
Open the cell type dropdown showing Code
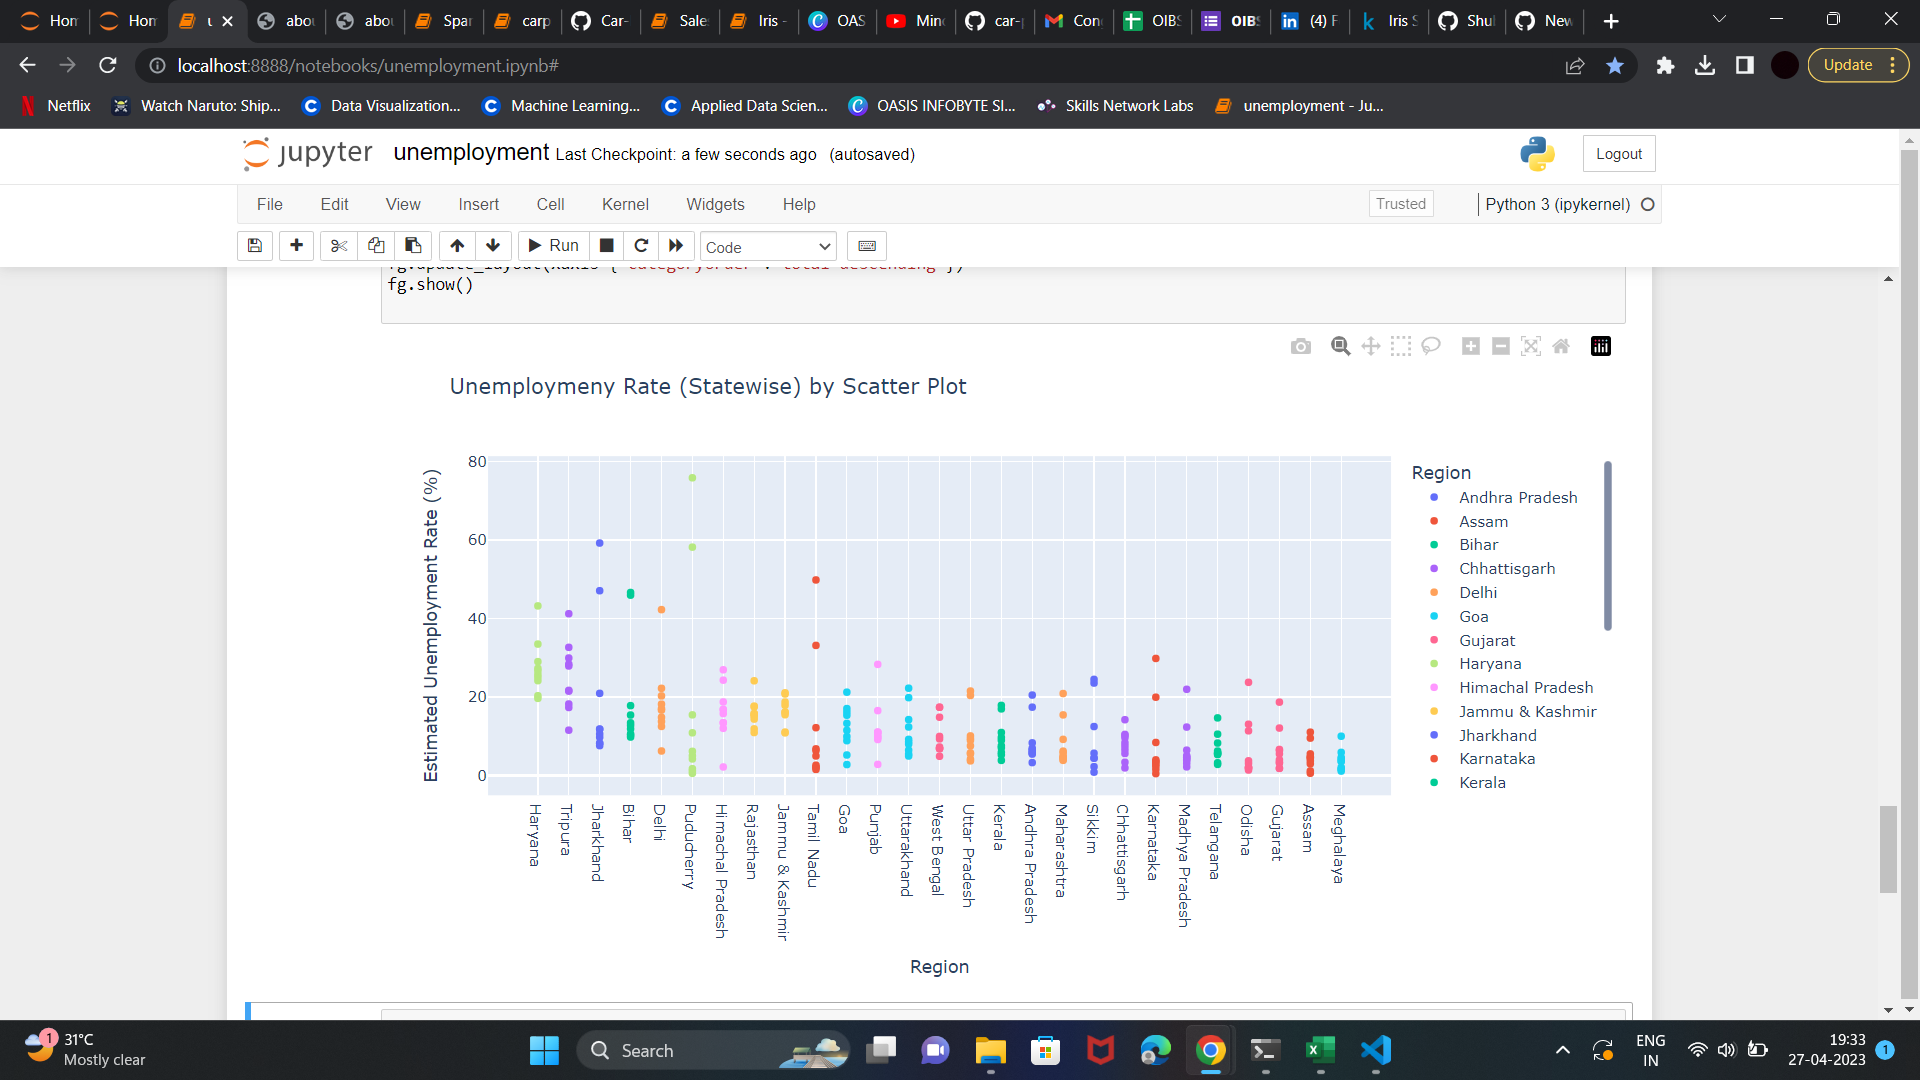tap(767, 246)
